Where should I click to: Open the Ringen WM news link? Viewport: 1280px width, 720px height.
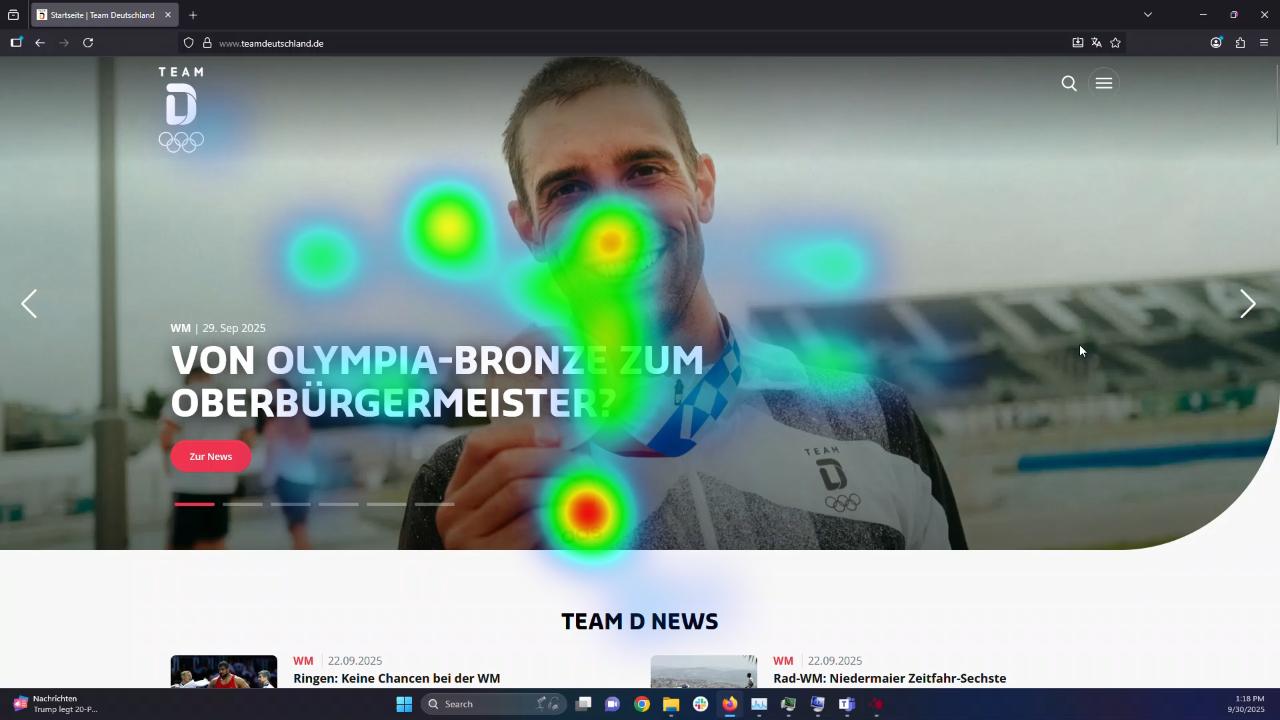pos(396,678)
